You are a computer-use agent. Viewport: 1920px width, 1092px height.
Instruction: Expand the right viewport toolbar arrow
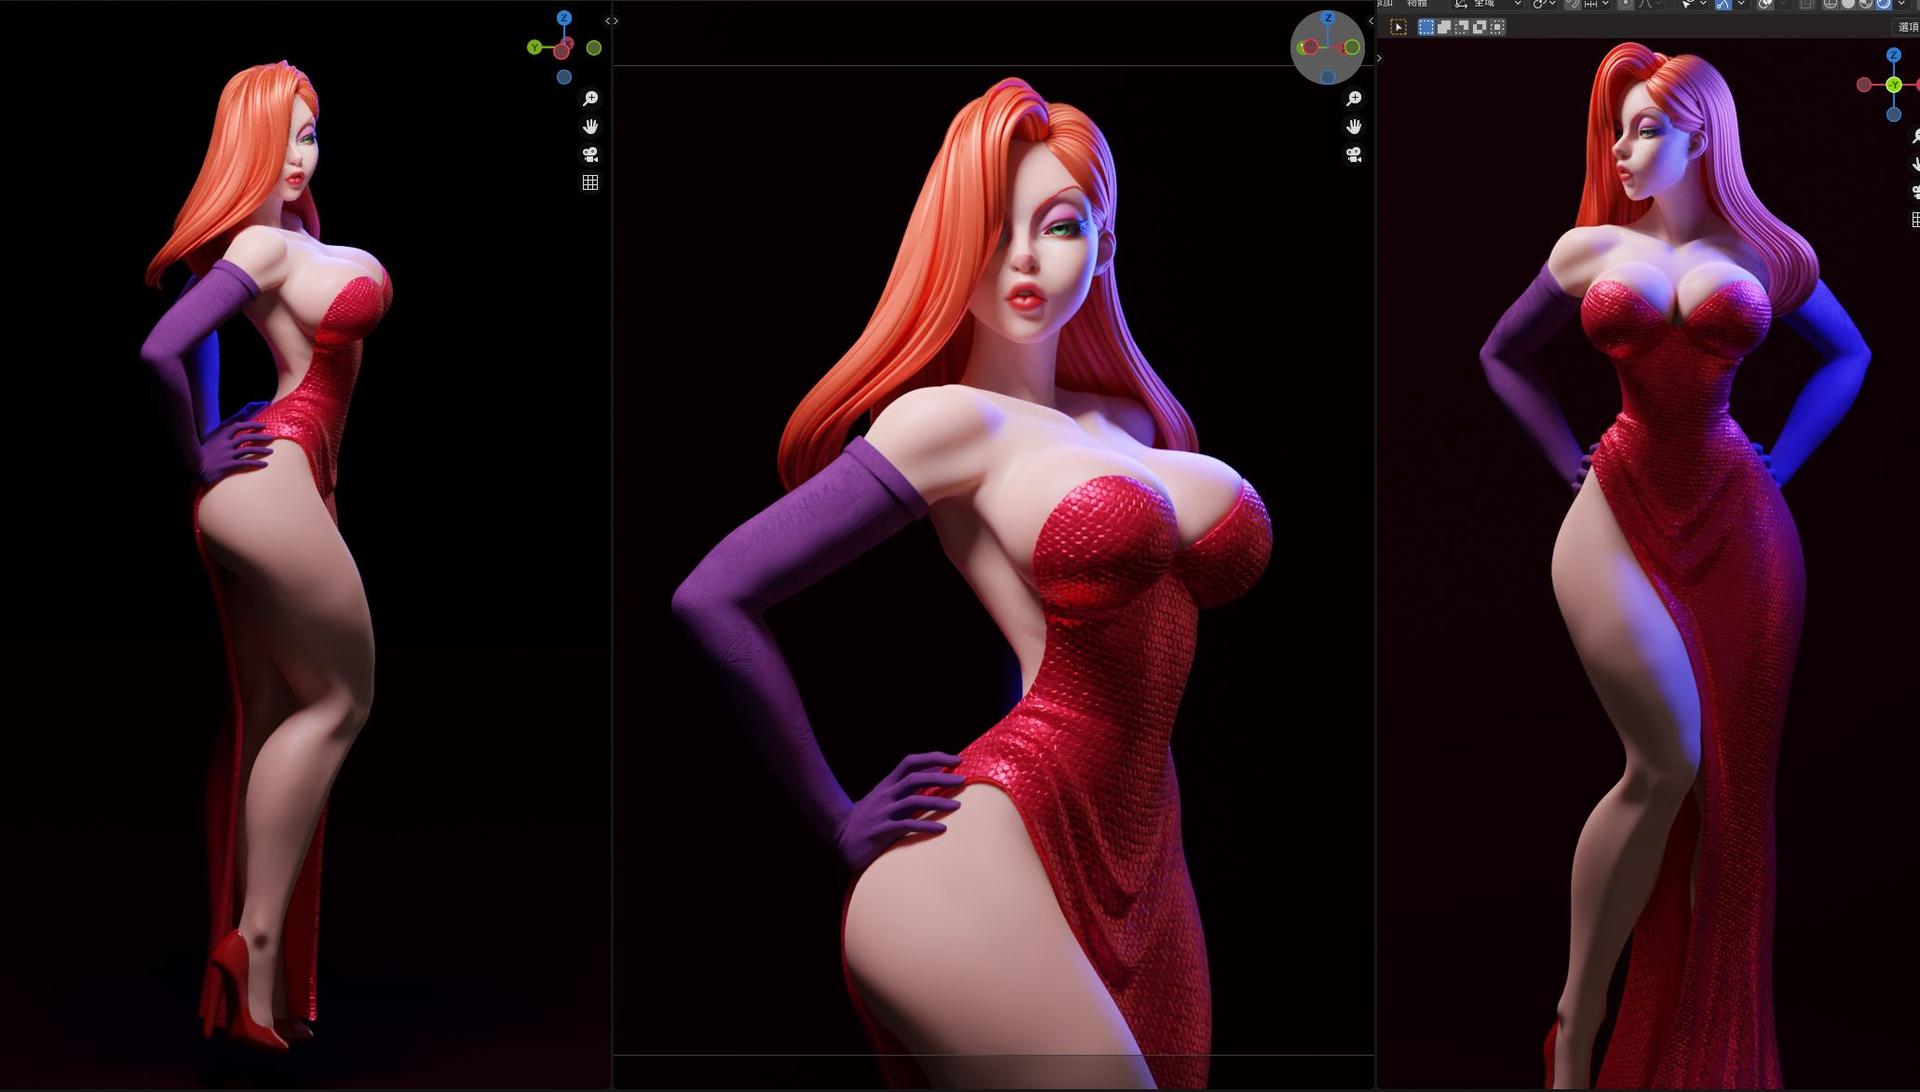[1380, 59]
